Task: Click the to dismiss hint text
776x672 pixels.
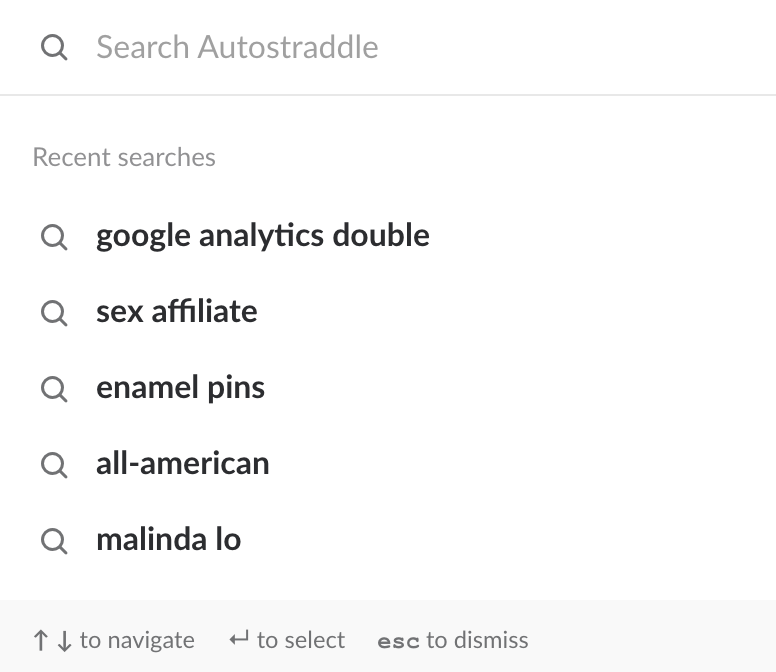Action: [478, 640]
